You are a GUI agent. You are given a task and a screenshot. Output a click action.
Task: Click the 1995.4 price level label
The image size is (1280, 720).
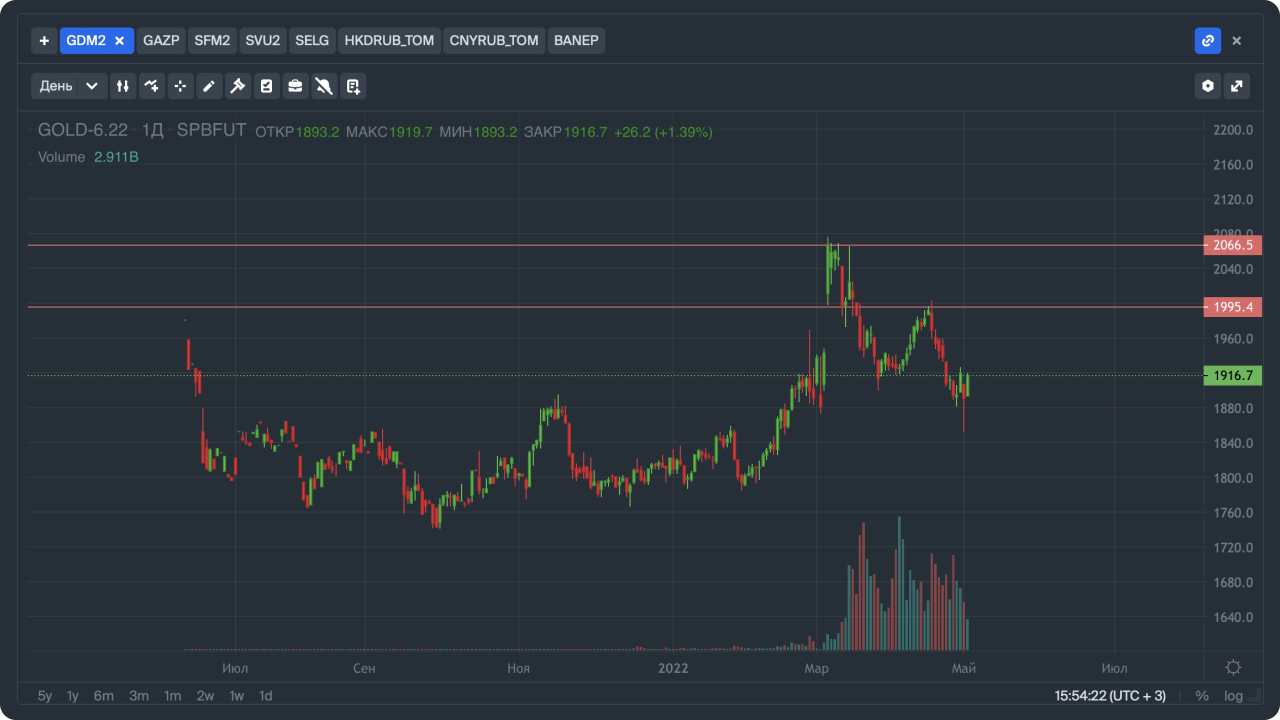tap(1234, 307)
